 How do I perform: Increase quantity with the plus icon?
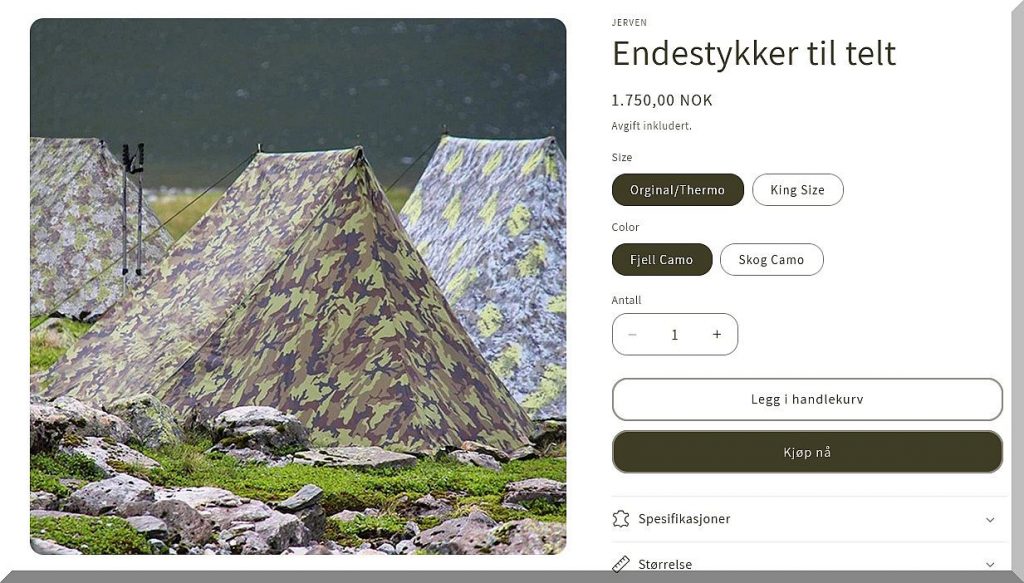tap(716, 334)
